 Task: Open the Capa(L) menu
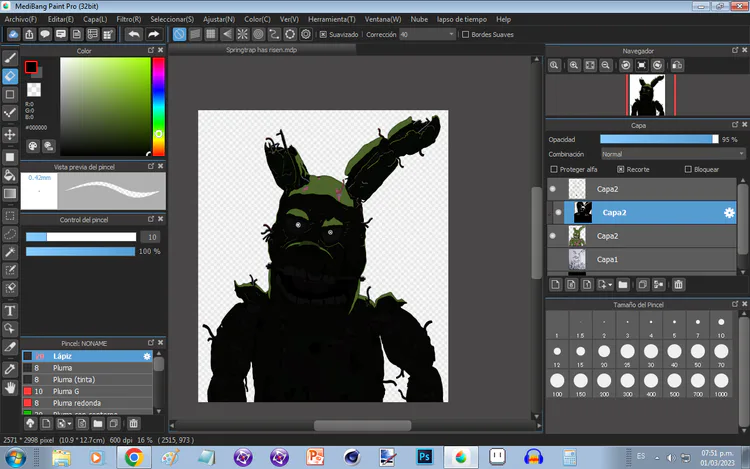click(95, 19)
